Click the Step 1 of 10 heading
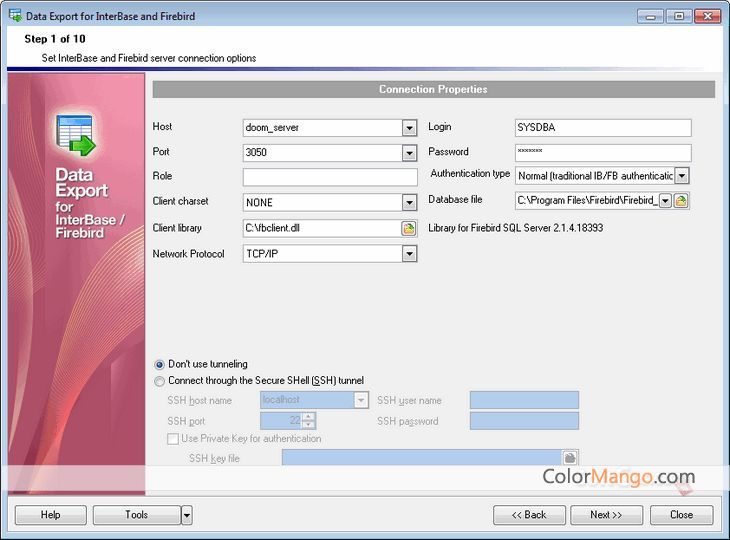This screenshot has width=730, height=540. coord(55,39)
